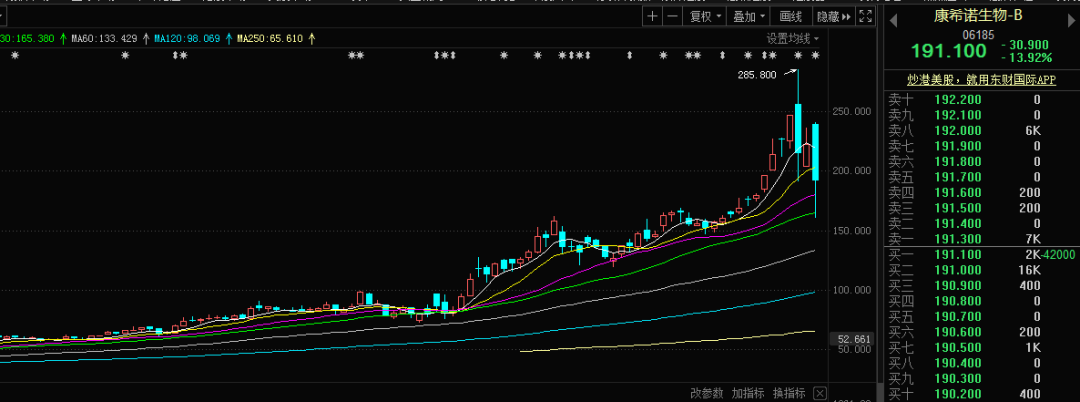
Task: Toggle fullscreen chart view icon
Action: tap(866, 16)
